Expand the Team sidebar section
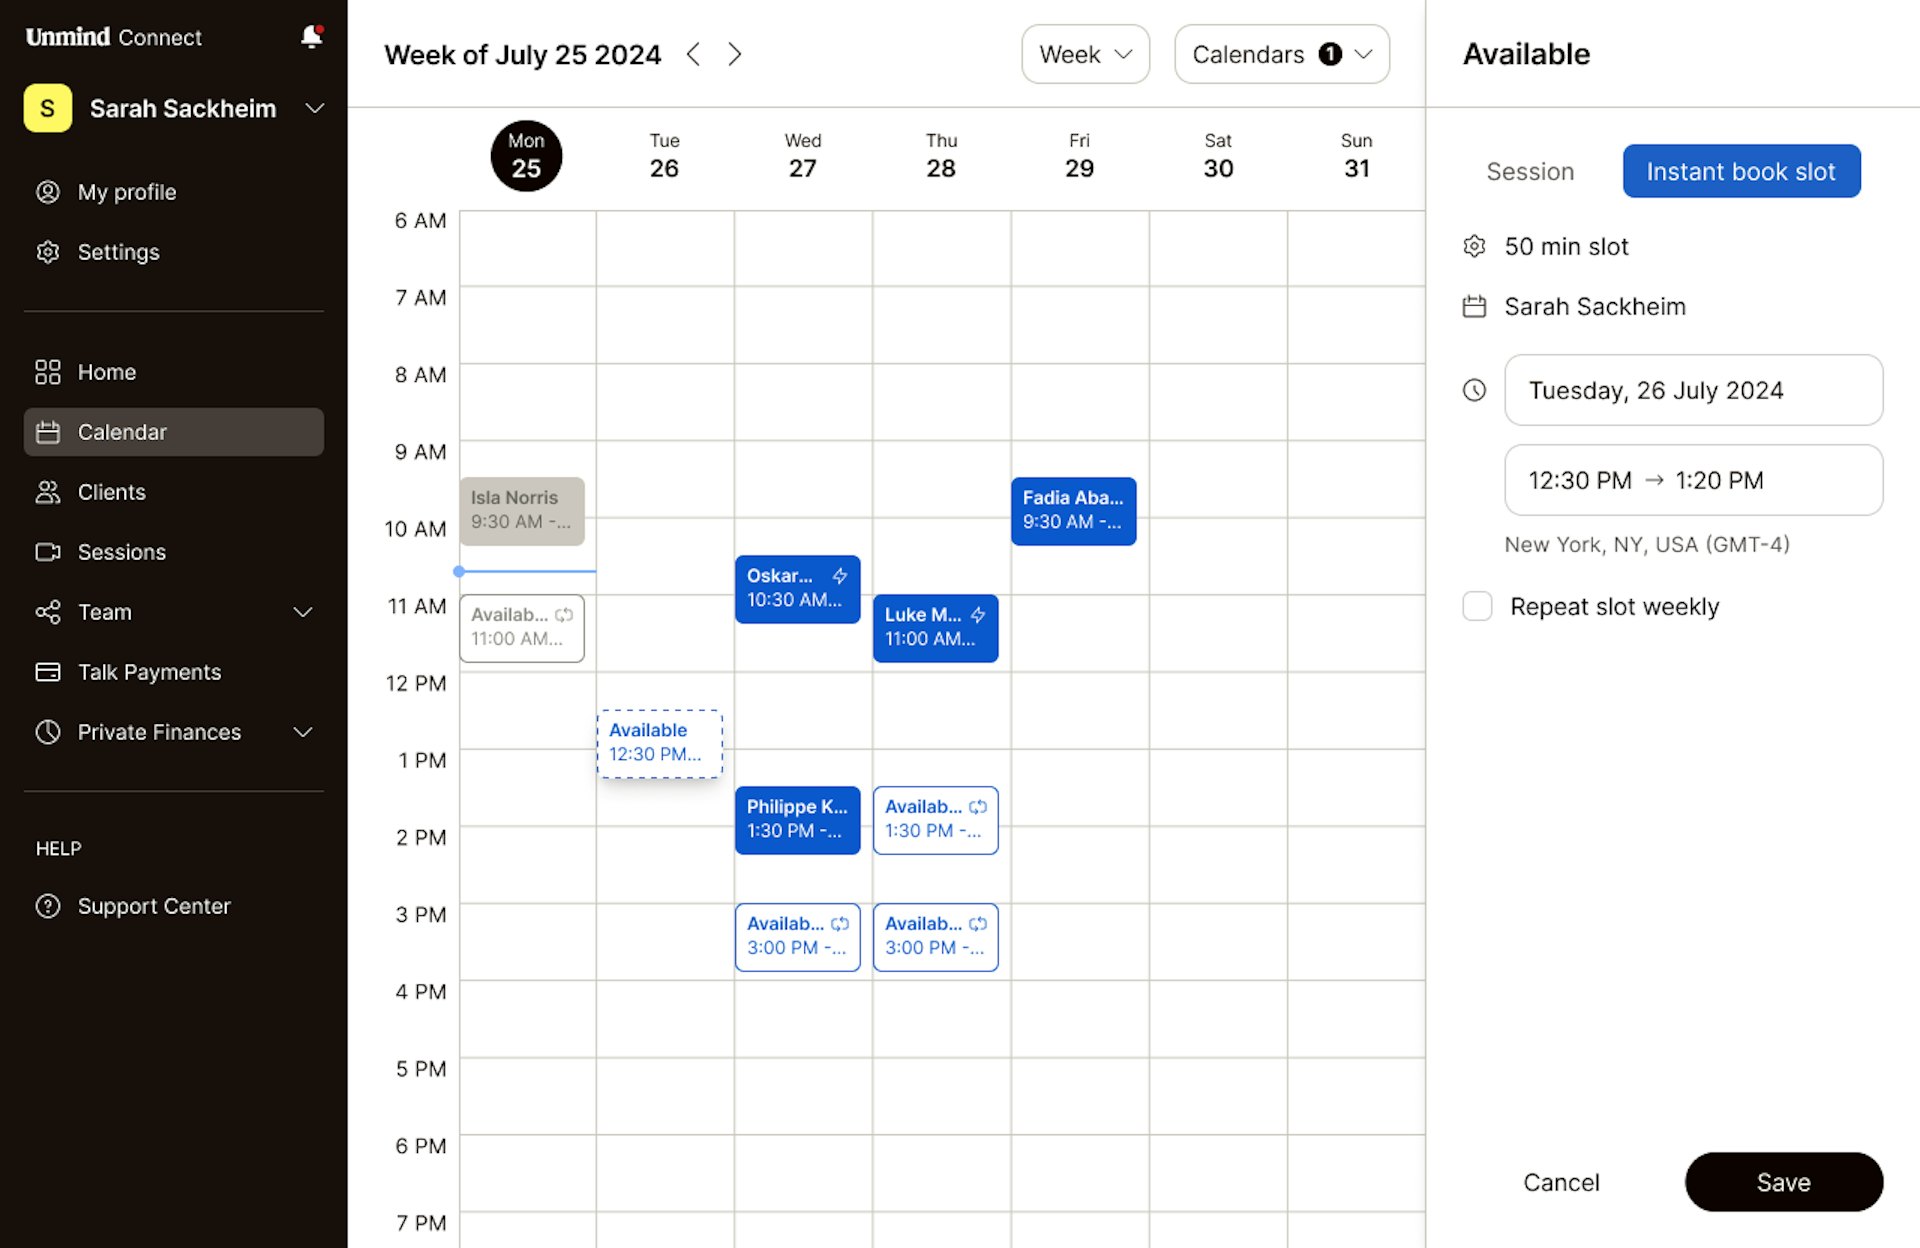The width and height of the screenshot is (1920, 1248). (303, 612)
